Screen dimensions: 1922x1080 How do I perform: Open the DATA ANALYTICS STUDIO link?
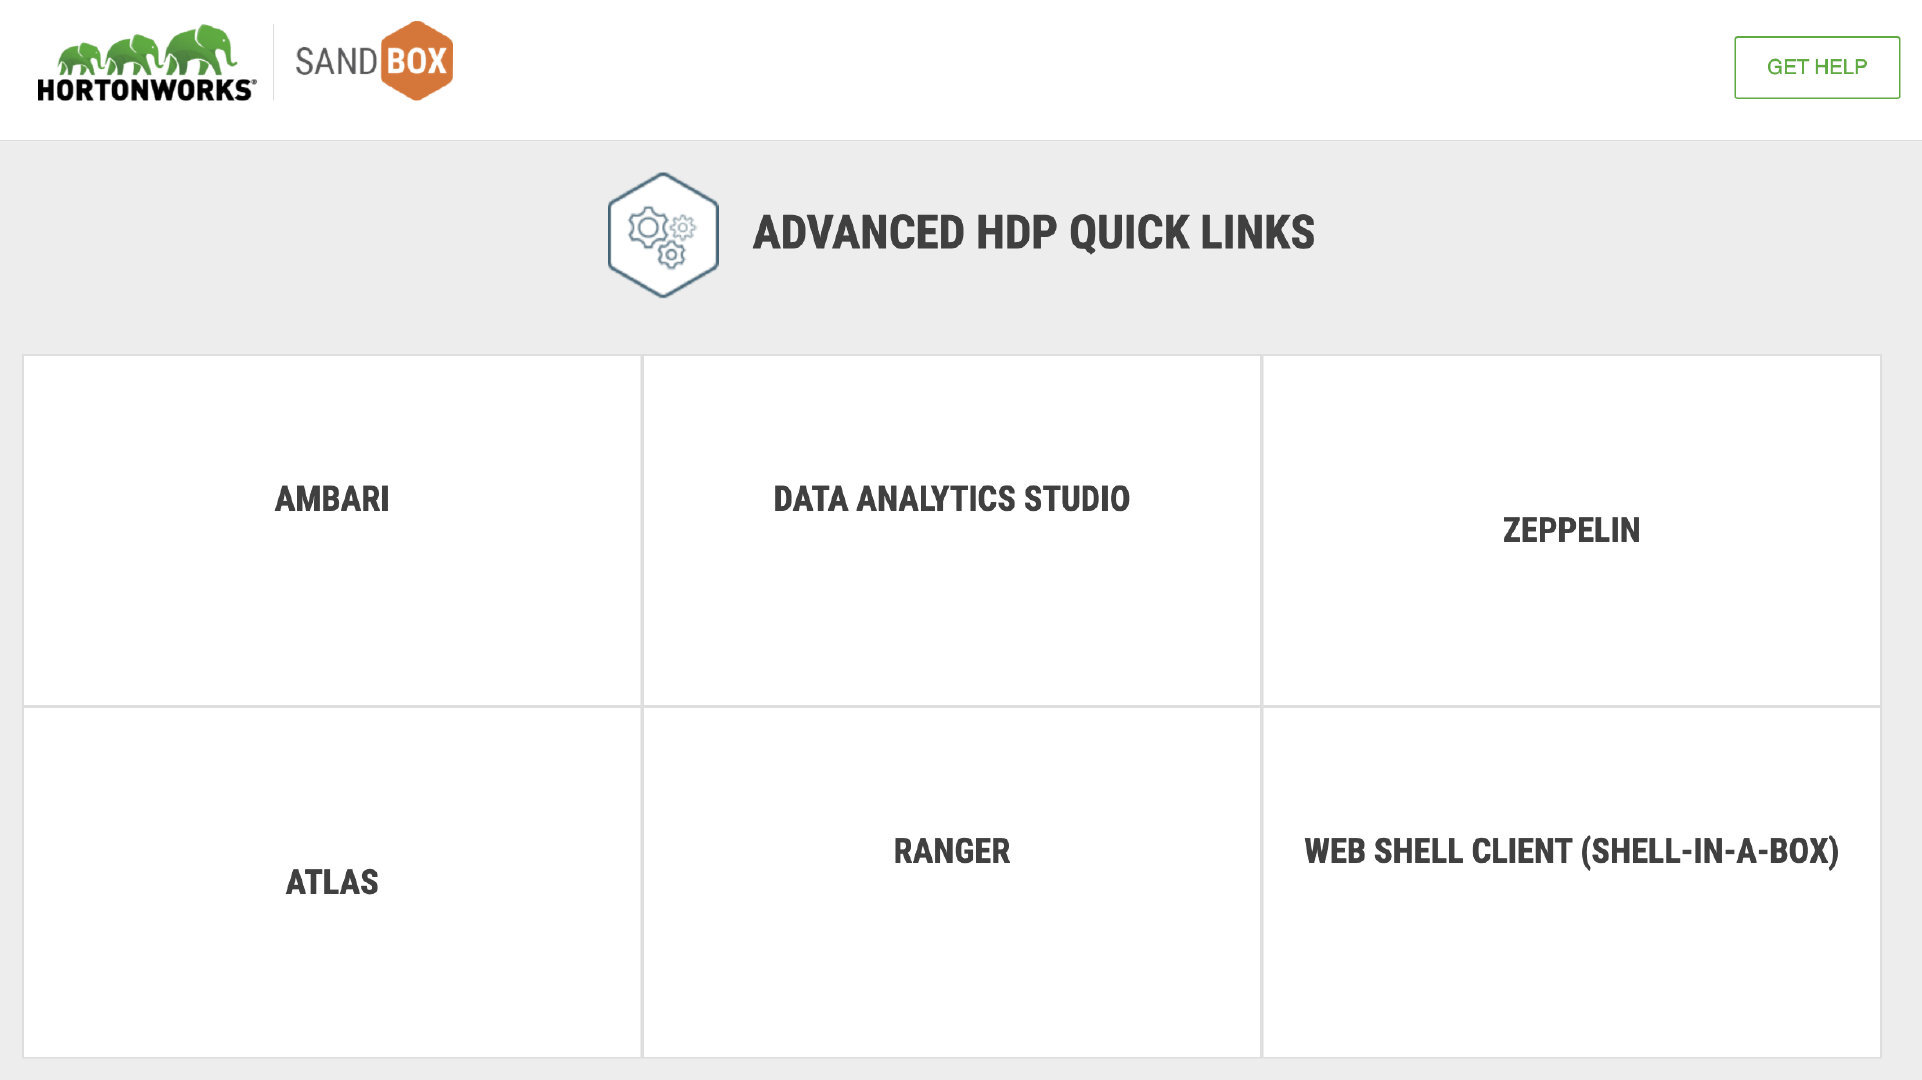(951, 498)
